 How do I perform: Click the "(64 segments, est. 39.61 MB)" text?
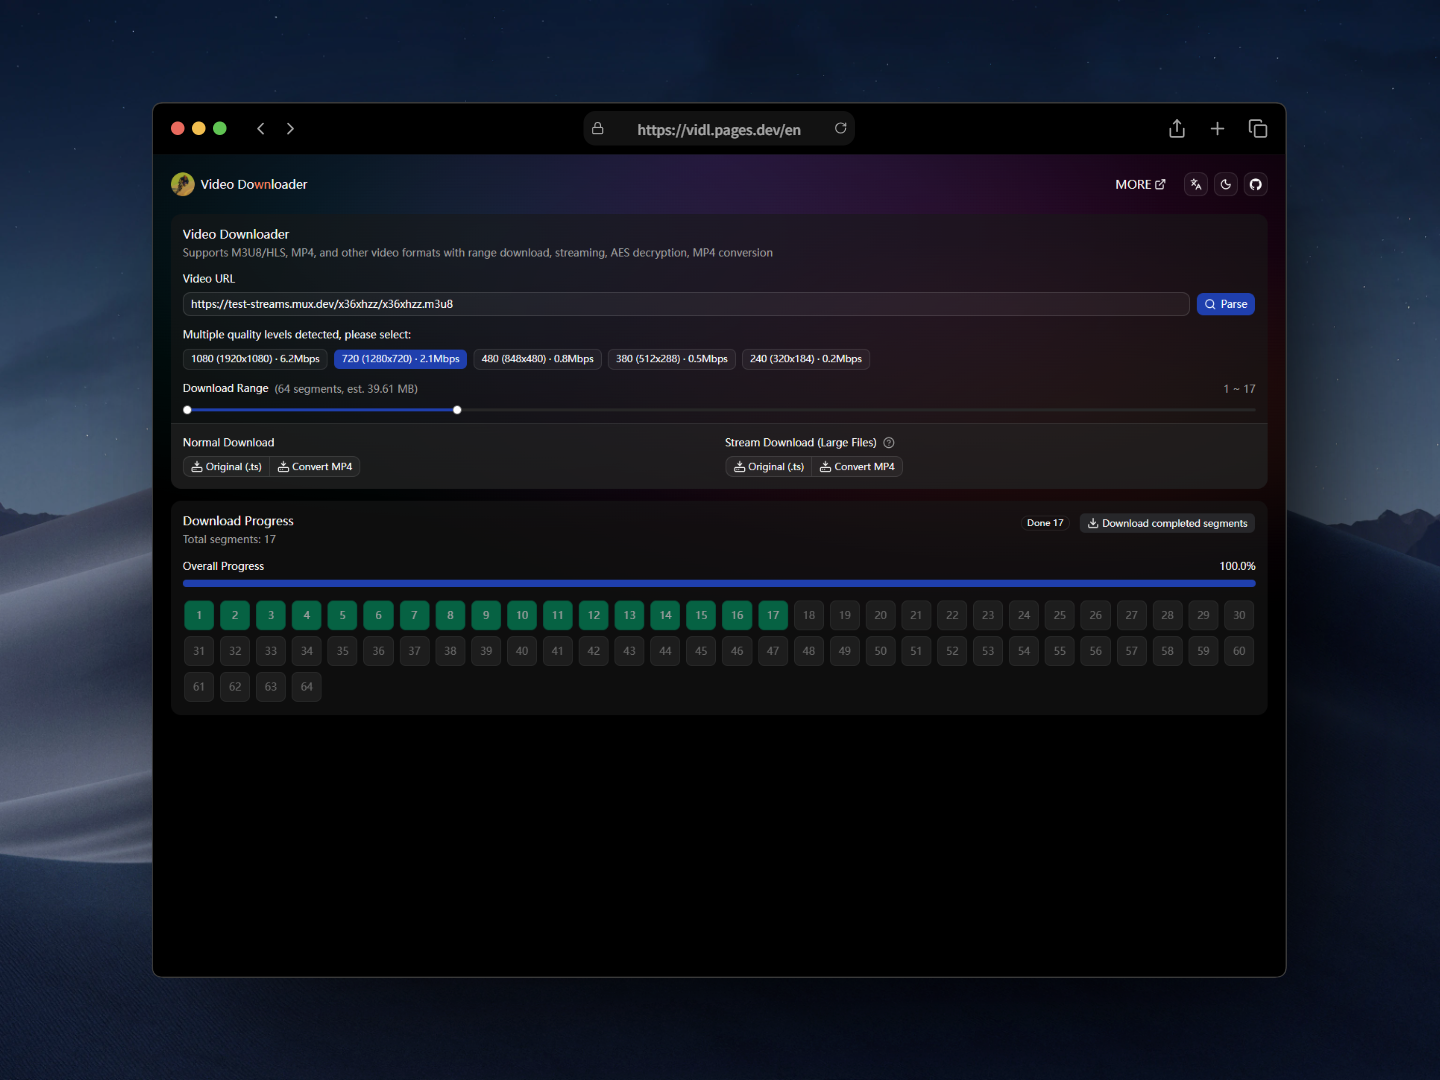346,389
